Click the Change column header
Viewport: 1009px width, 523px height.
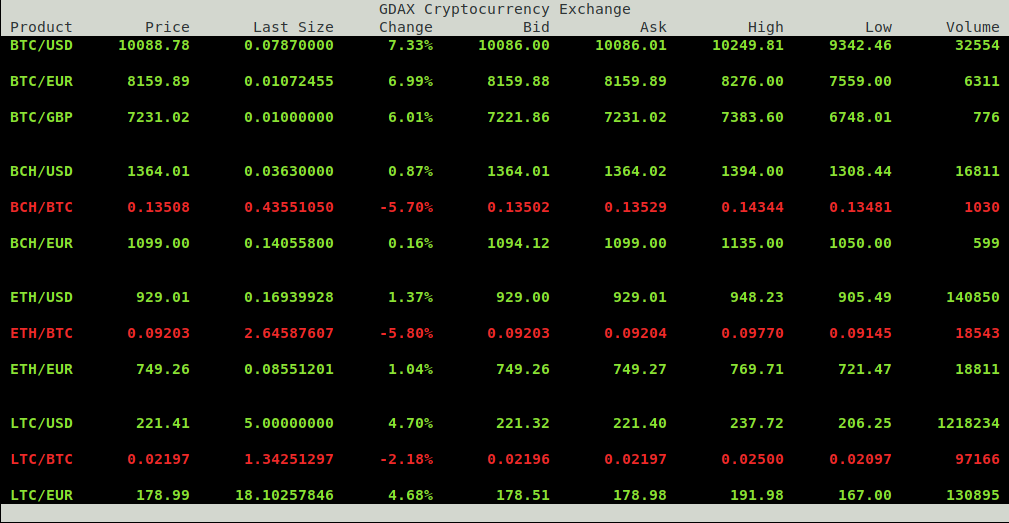pos(406,27)
